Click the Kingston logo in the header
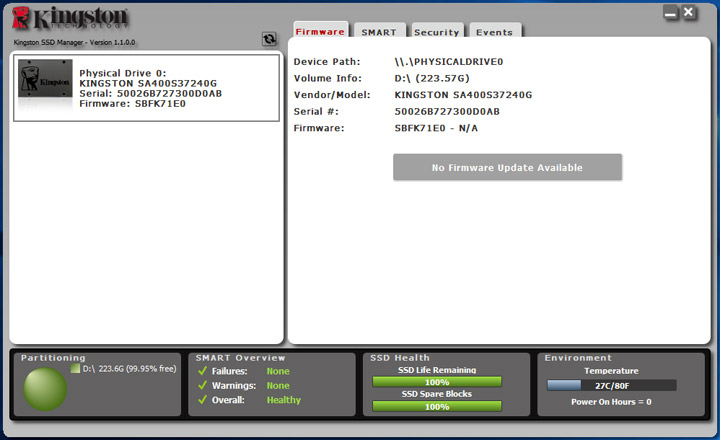Image resolution: width=720 pixels, height=440 pixels. coord(70,18)
